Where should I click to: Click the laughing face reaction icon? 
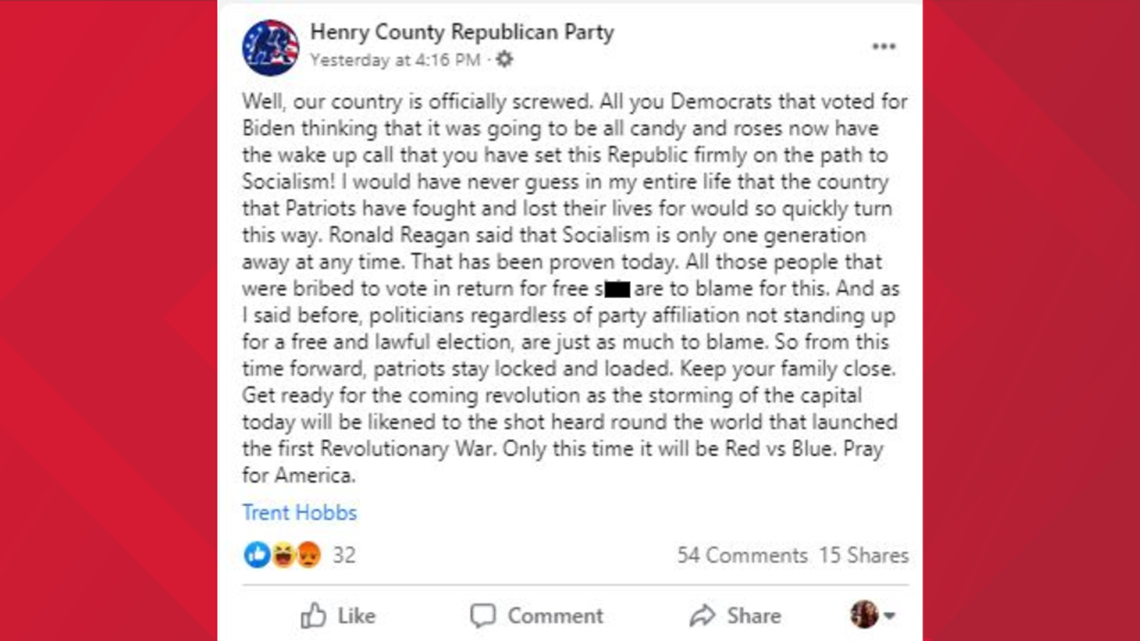coord(282,554)
